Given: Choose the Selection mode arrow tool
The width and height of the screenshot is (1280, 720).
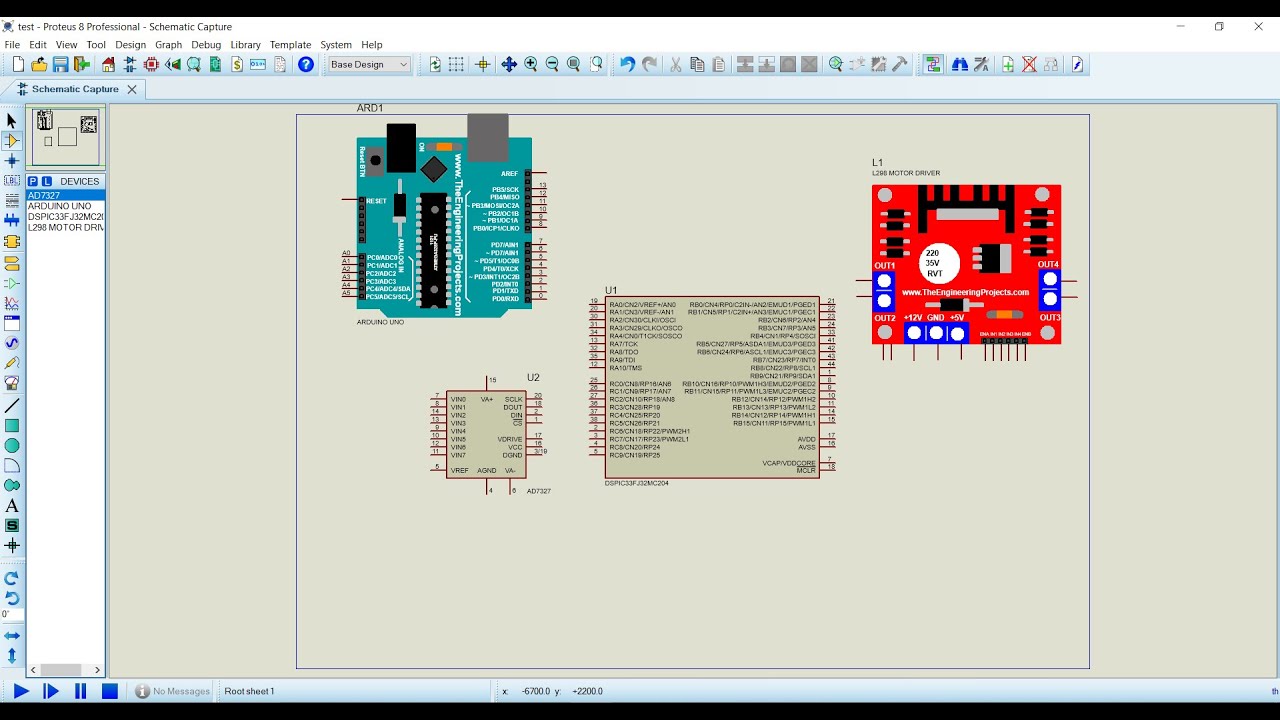Looking at the screenshot, I should 12,121.
